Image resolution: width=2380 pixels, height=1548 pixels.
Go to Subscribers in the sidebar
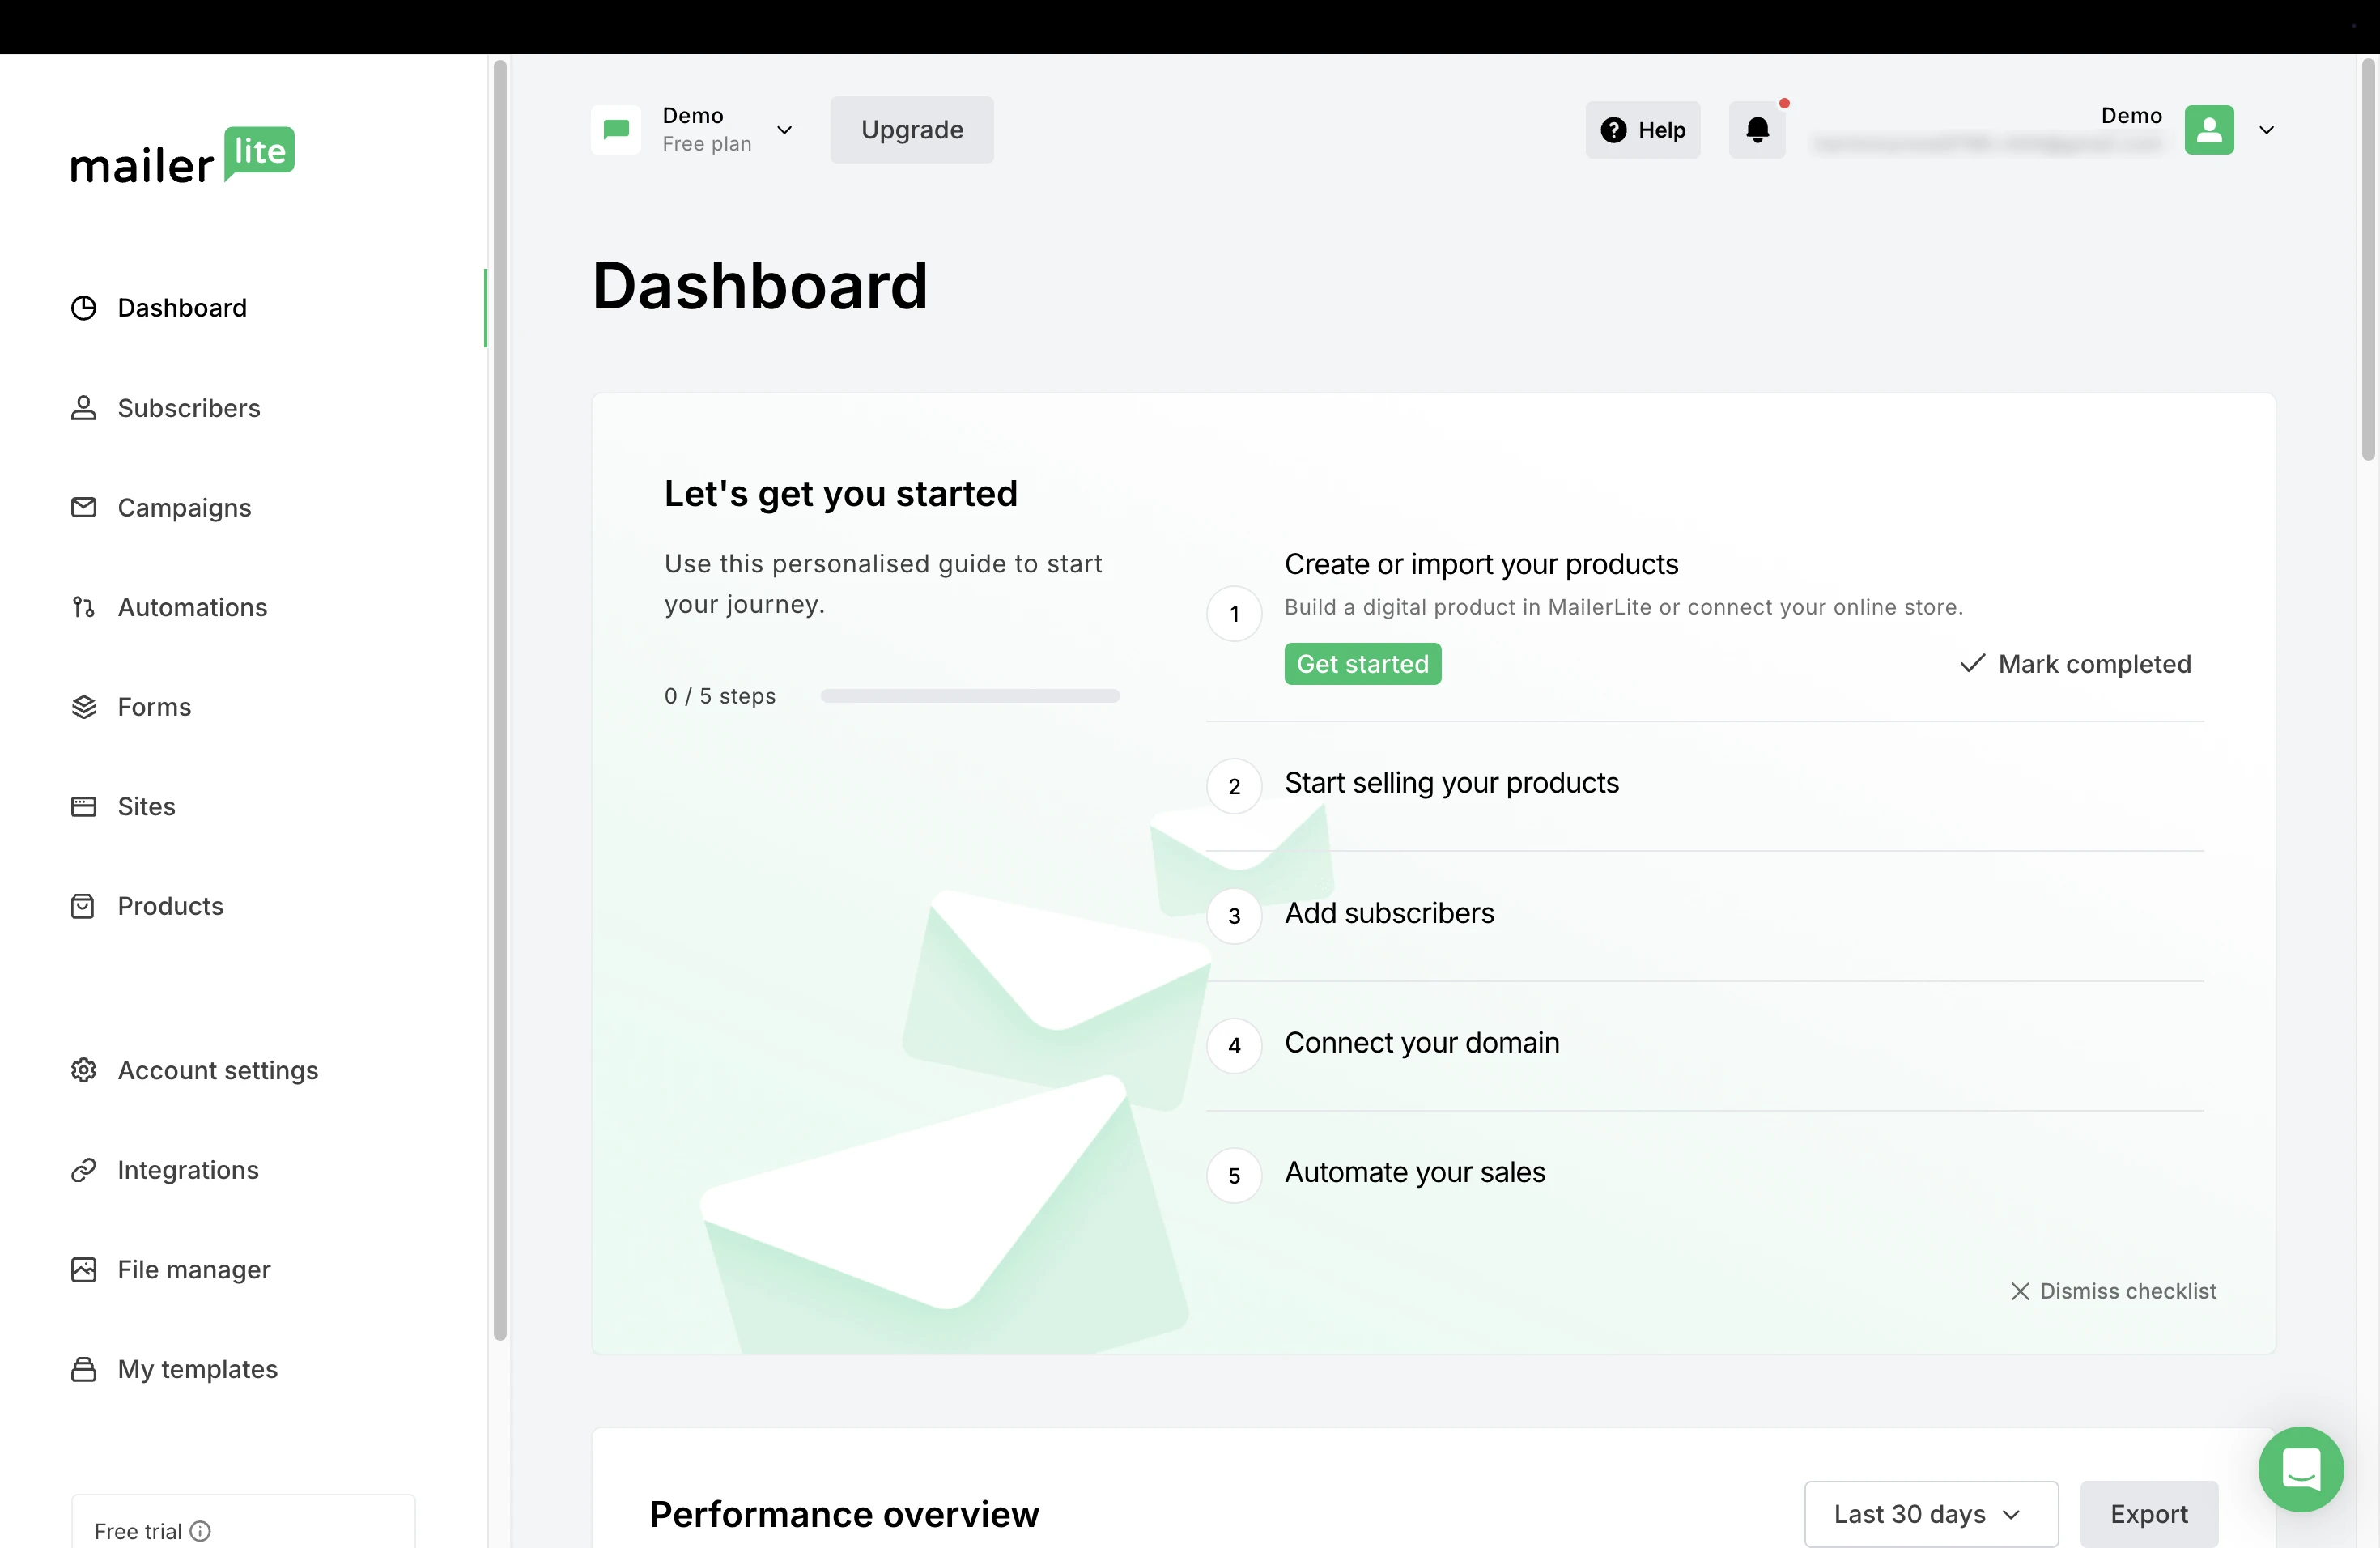coord(188,408)
